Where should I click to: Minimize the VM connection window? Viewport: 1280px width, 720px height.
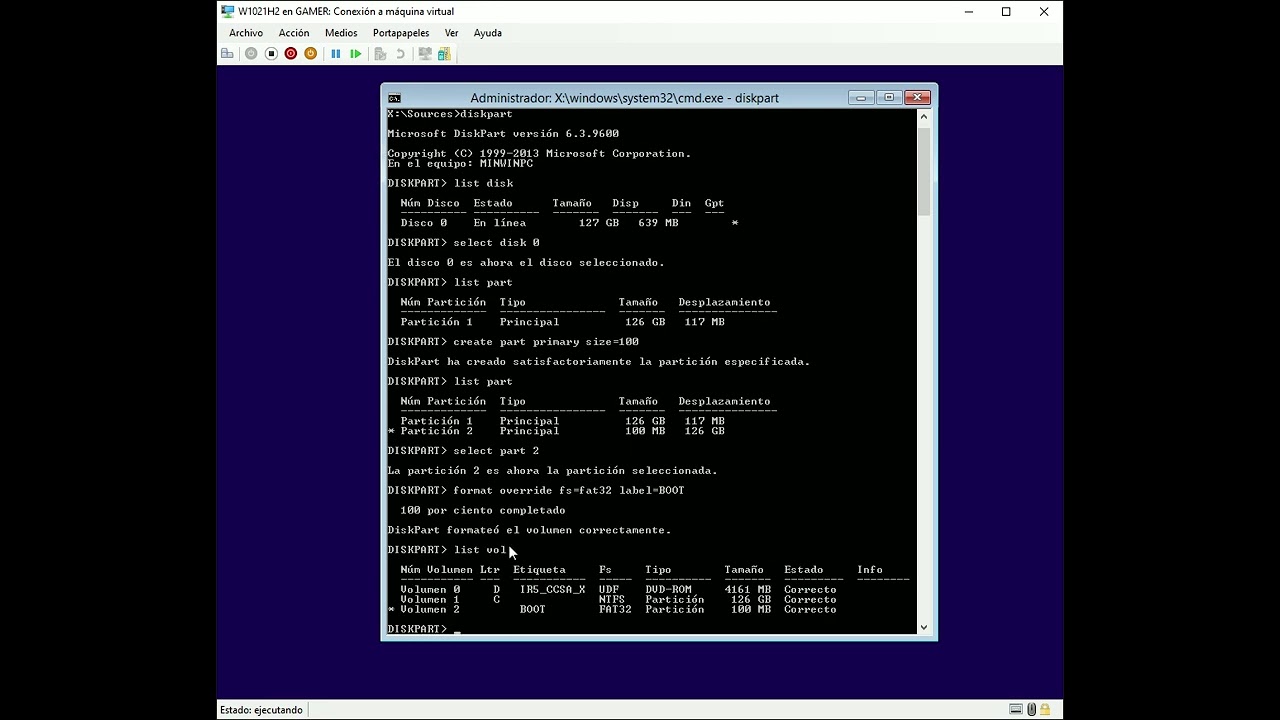point(969,12)
